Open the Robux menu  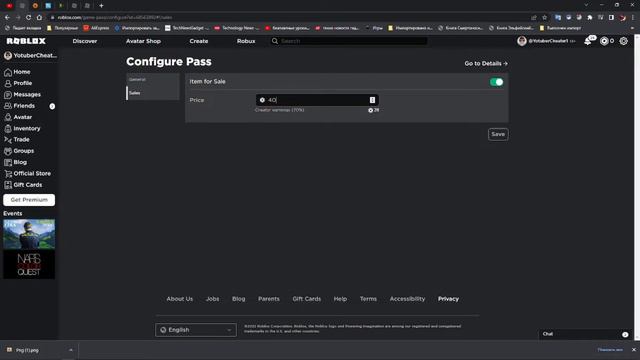tap(246, 41)
